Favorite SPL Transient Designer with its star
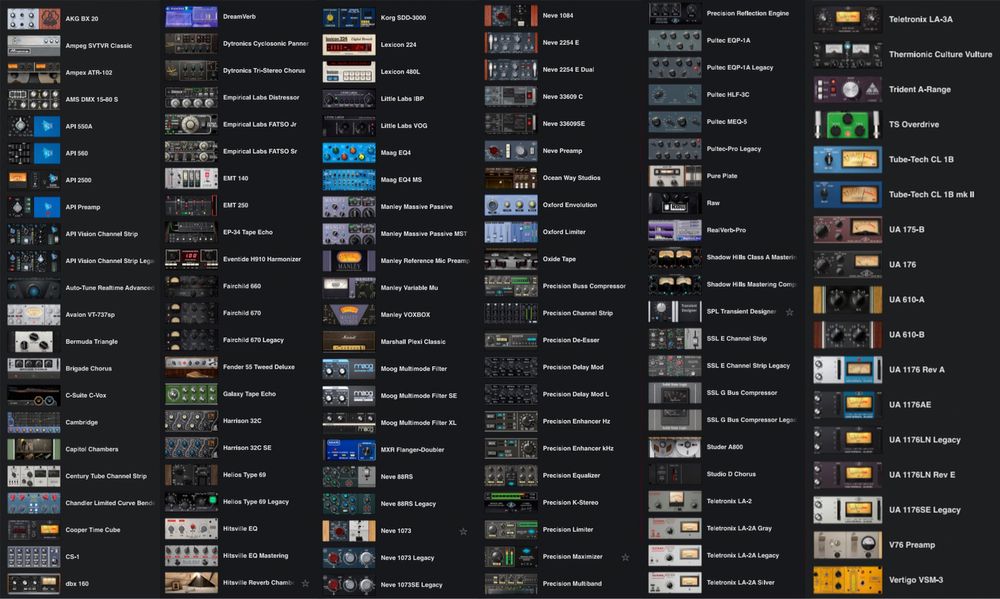 (790, 312)
